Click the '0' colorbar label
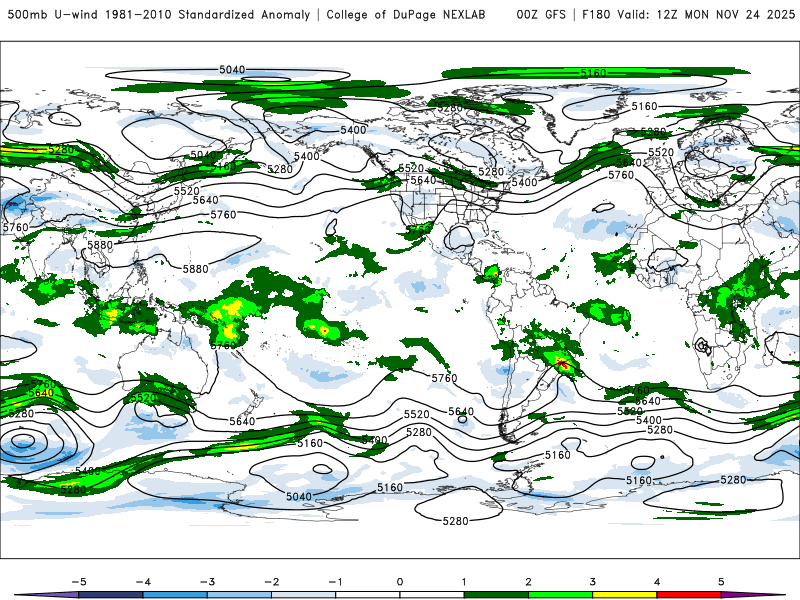Screen dimensions: 800x600 pyautogui.click(x=400, y=582)
